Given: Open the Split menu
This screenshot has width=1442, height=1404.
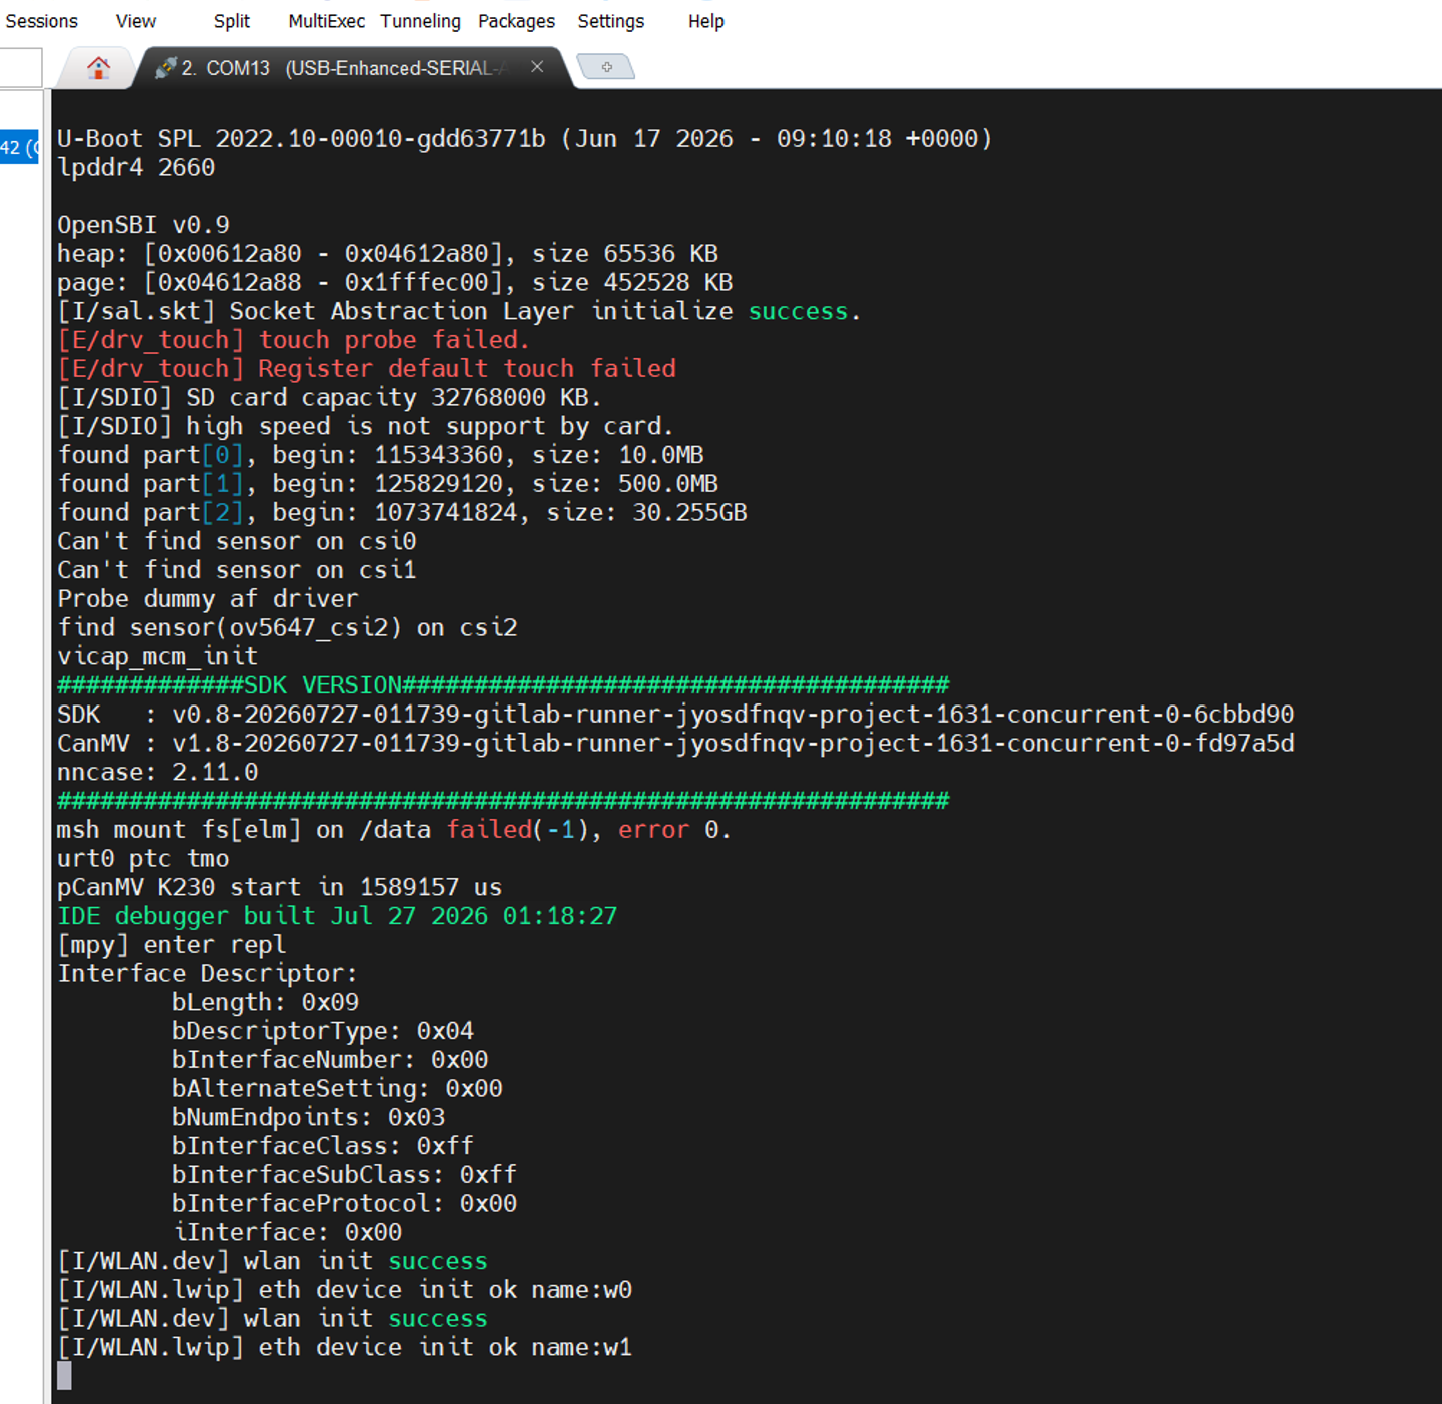Looking at the screenshot, I should (231, 21).
